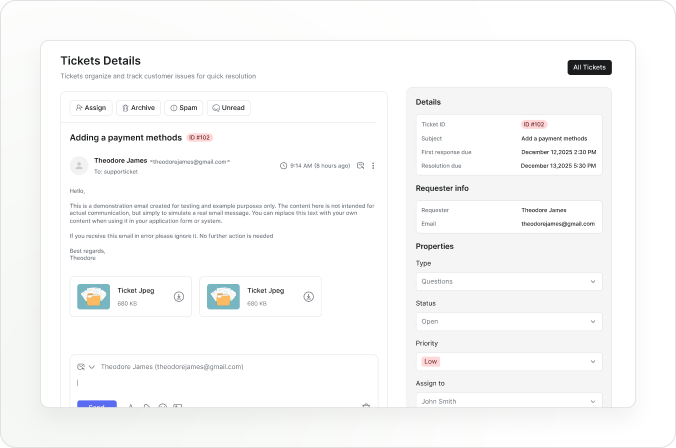
Task: Click the reply icon beside timestamp
Action: (360, 165)
